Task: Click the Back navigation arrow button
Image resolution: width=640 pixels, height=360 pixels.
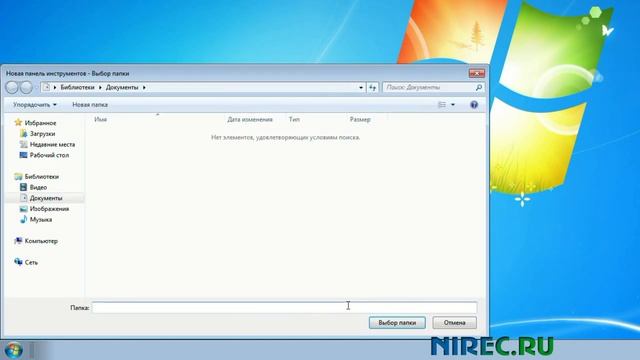Action: pyautogui.click(x=12, y=87)
